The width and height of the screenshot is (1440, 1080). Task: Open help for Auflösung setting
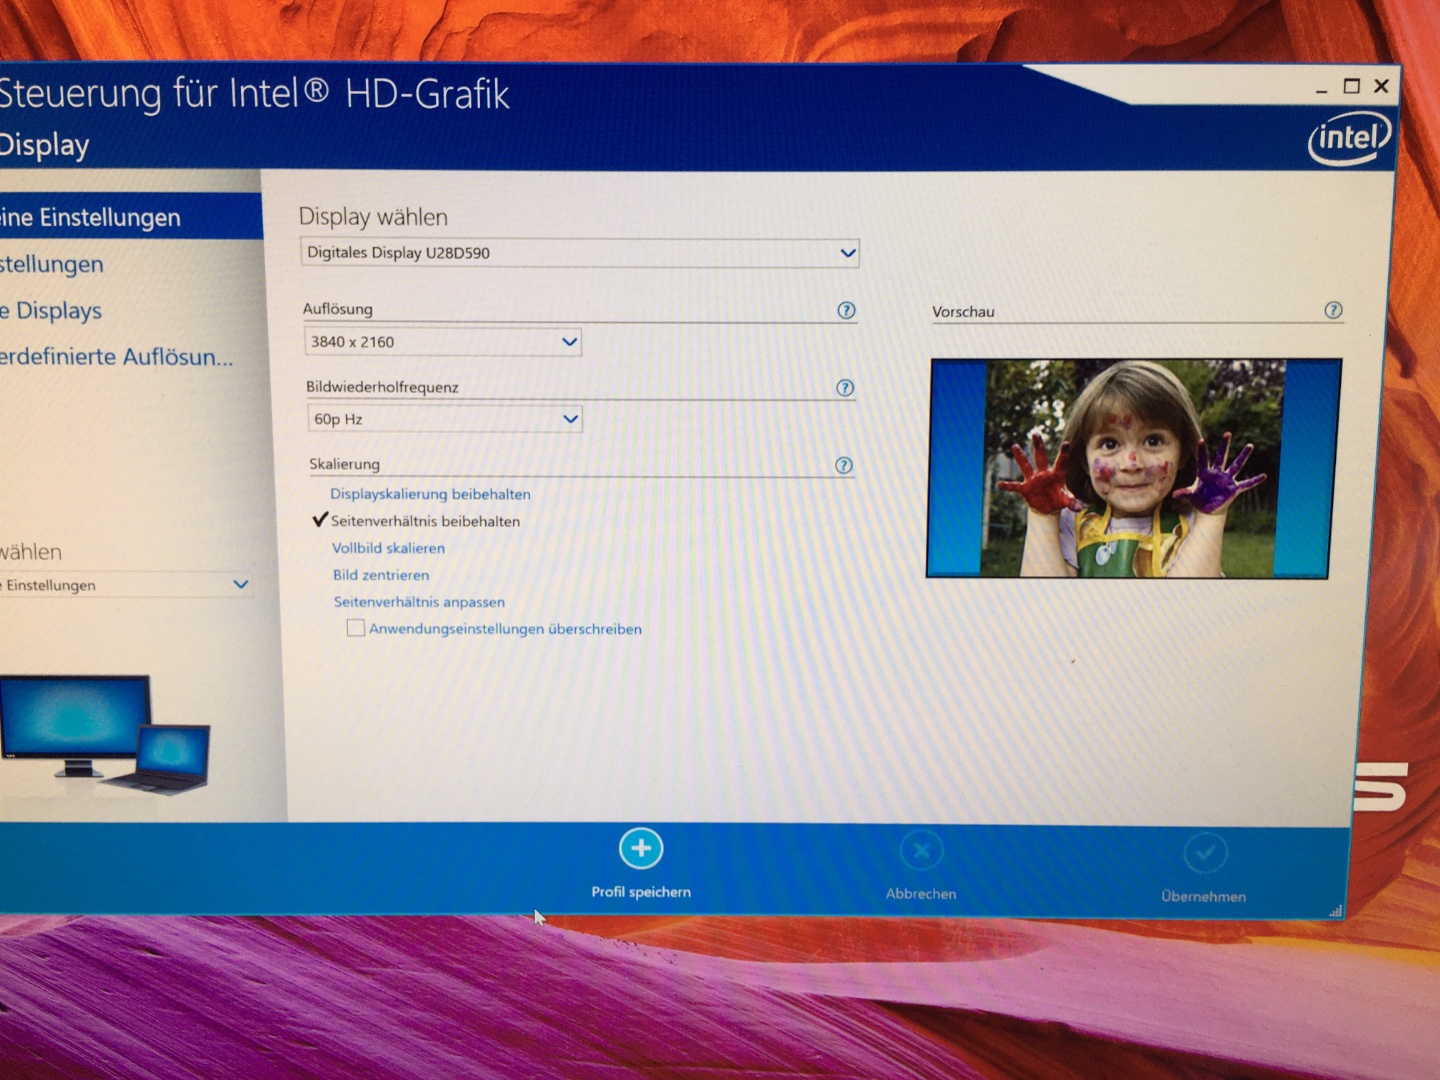coord(846,310)
